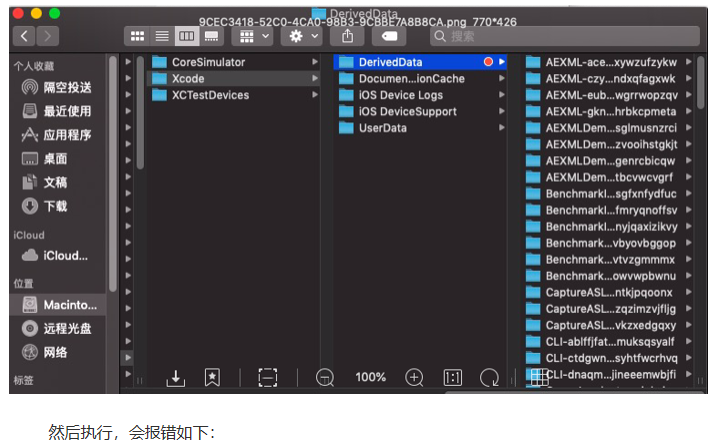This screenshot has width=719, height=448.
Task: Select folder AEXML-gkn...hrbkcpmeta
Action: [608, 111]
